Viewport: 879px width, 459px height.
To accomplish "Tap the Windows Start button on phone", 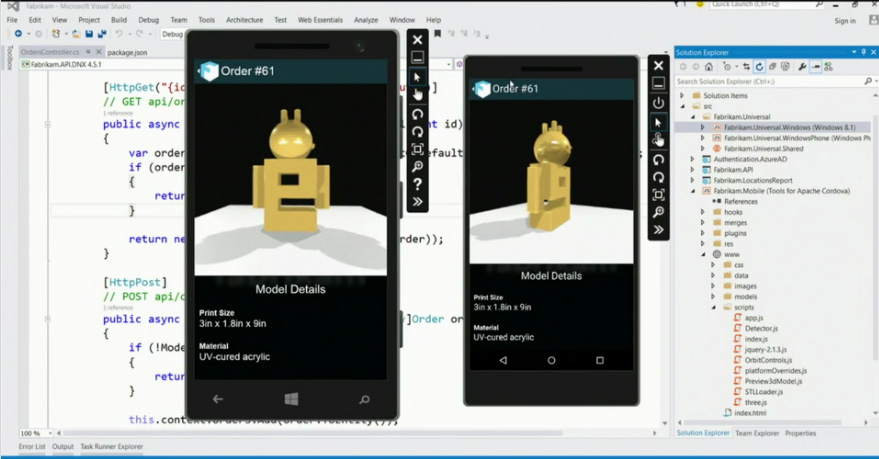I will point(291,399).
